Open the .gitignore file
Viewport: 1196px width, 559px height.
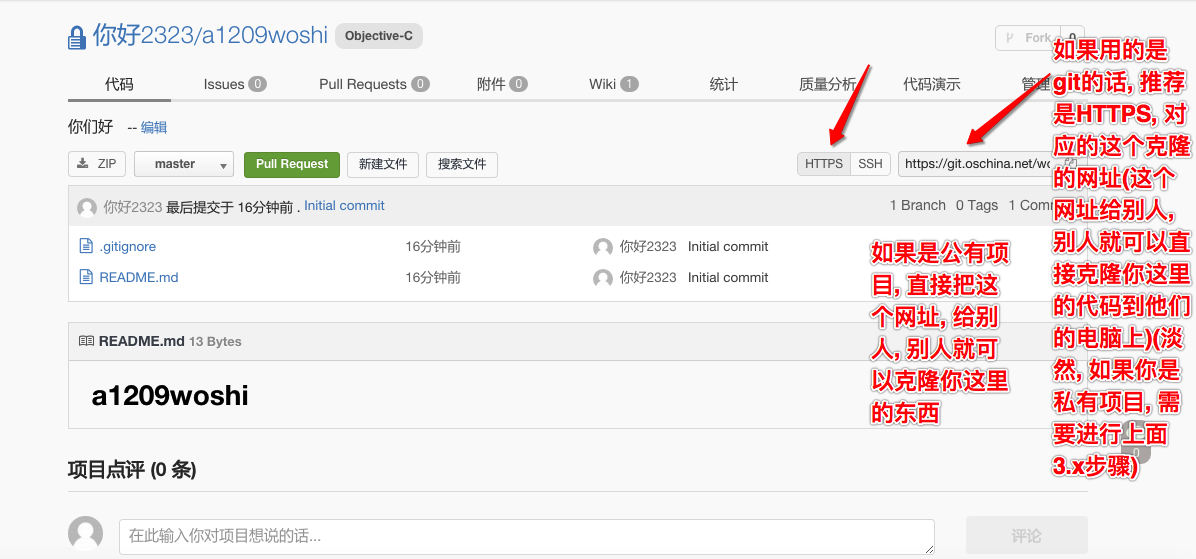pos(127,246)
